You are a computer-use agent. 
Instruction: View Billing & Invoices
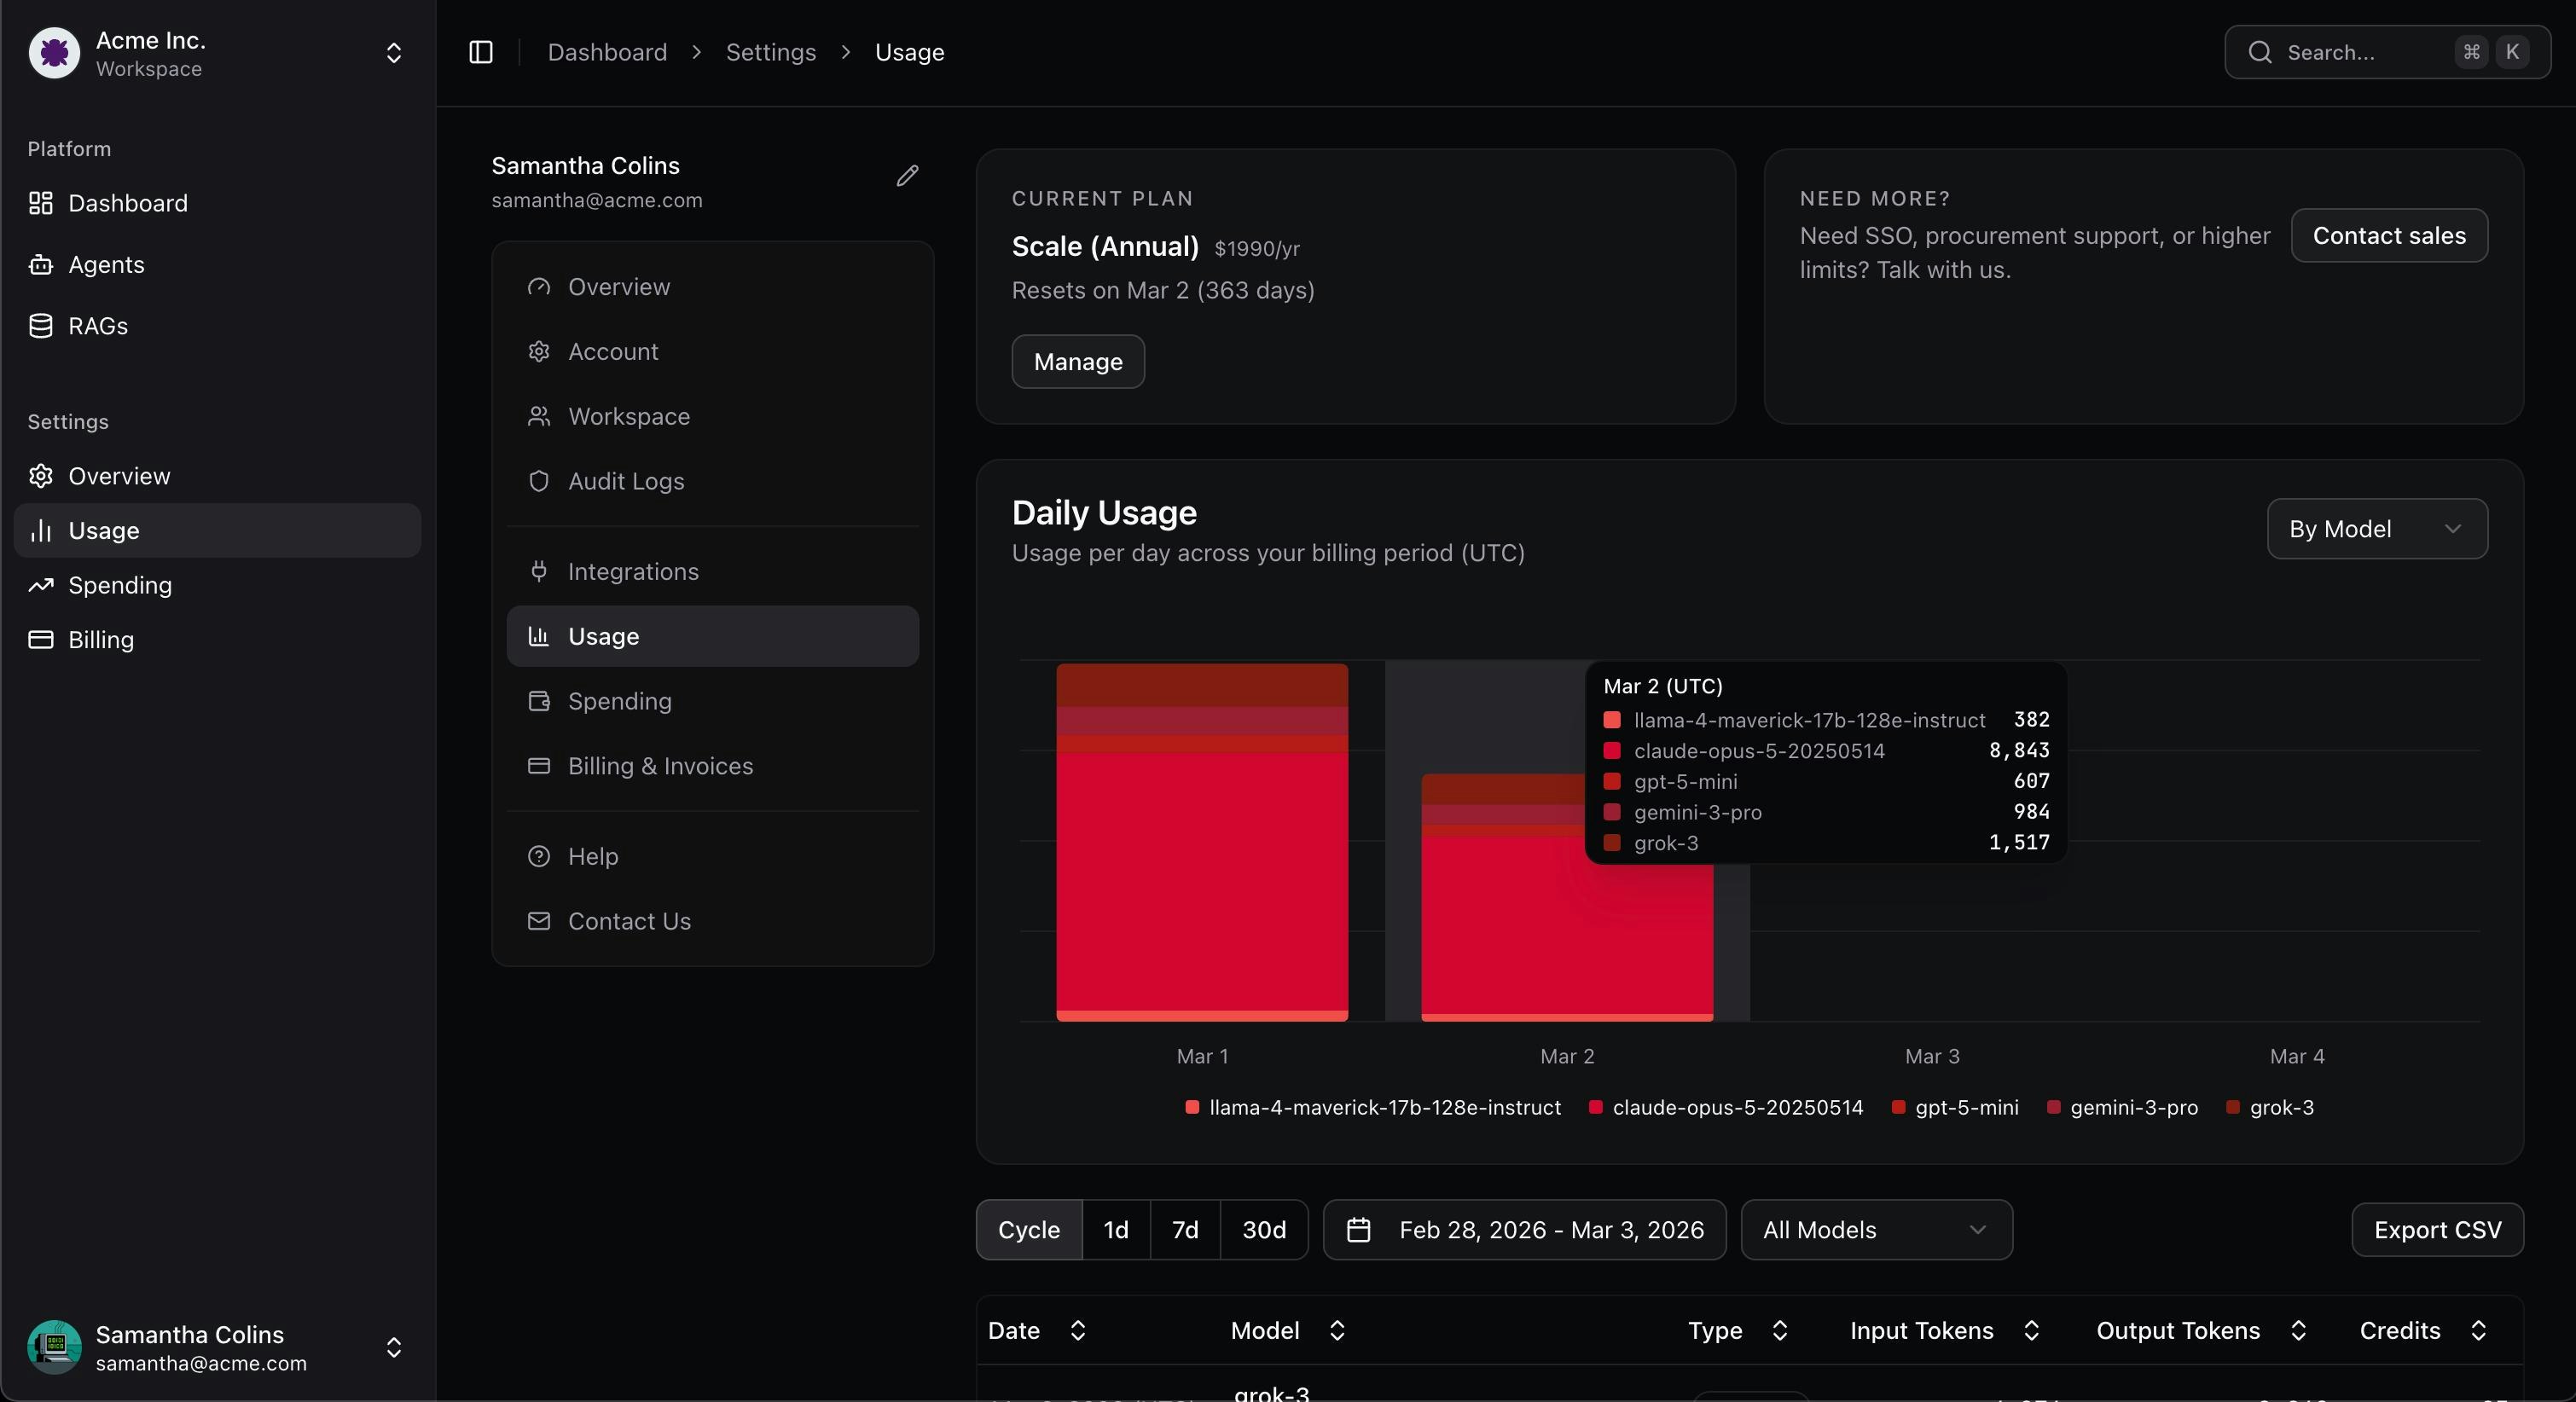coord(660,766)
